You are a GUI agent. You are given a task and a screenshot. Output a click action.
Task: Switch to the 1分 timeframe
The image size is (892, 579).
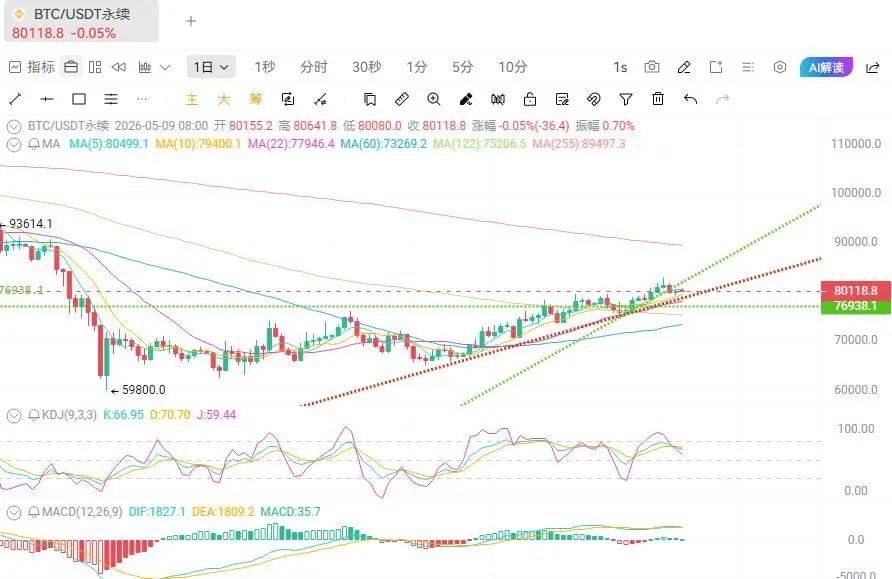(x=416, y=67)
